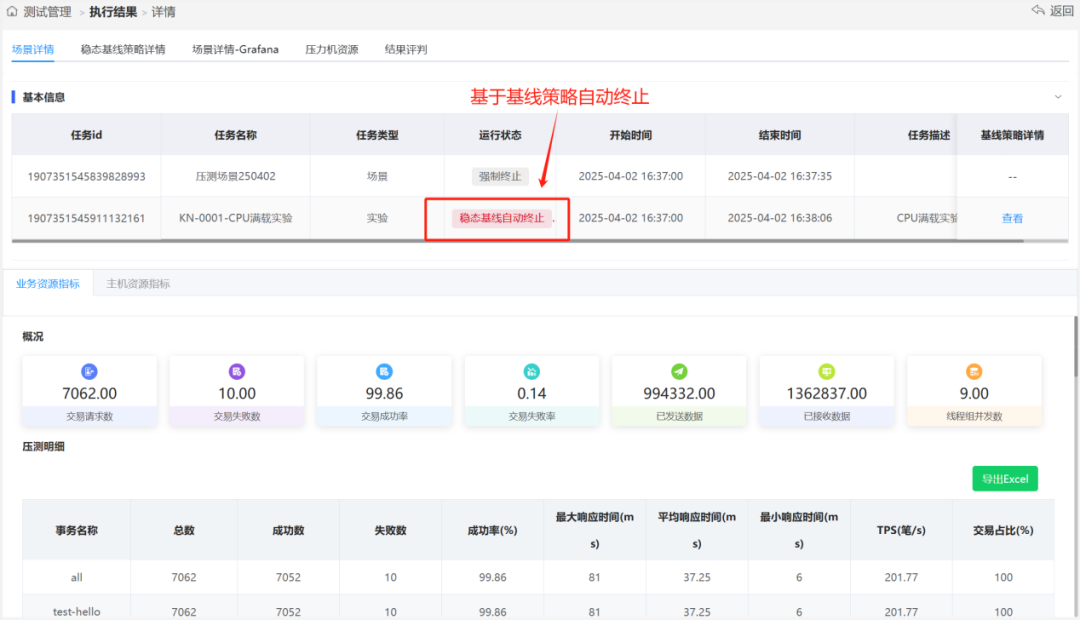Open the 结果评判 tab
This screenshot has width=1080, height=620.
click(406, 50)
